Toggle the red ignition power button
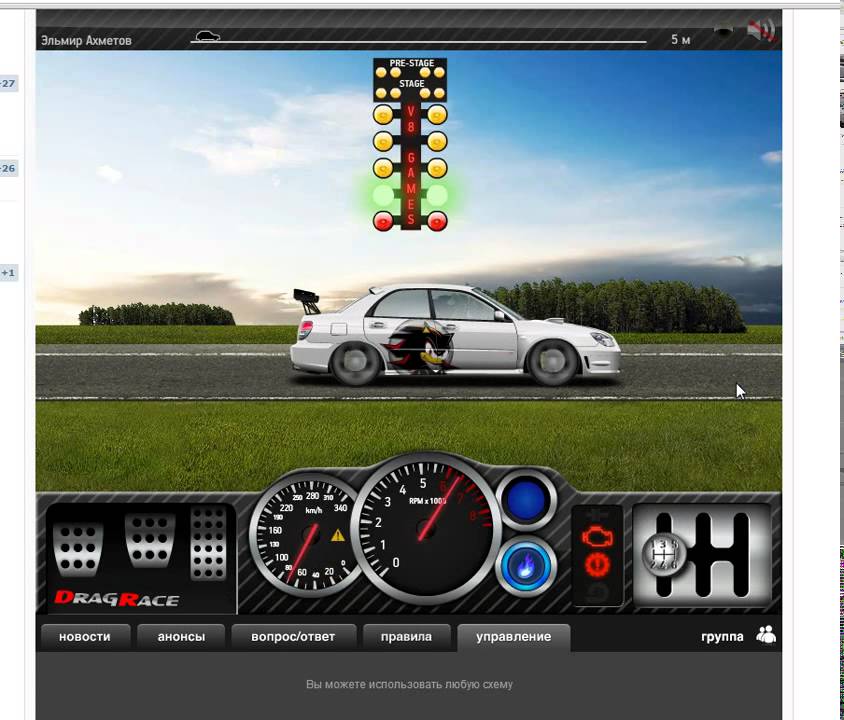Screen dimensions: 844x720 click(596, 566)
